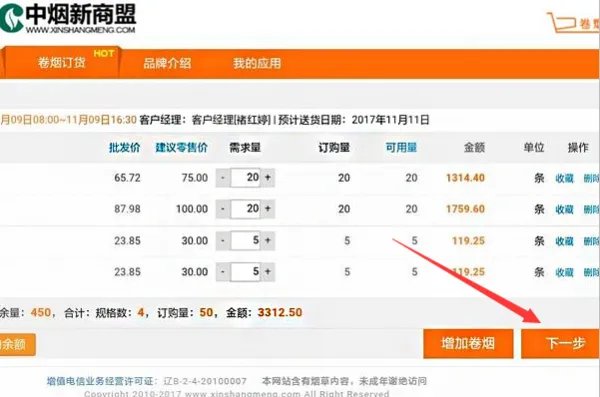Click the 下一步 button
The image size is (600, 397).
pos(560,343)
